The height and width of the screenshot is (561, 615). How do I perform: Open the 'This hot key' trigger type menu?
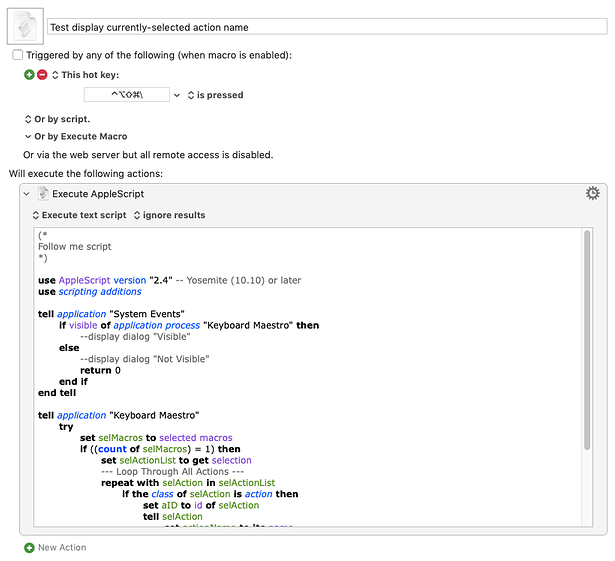point(86,75)
